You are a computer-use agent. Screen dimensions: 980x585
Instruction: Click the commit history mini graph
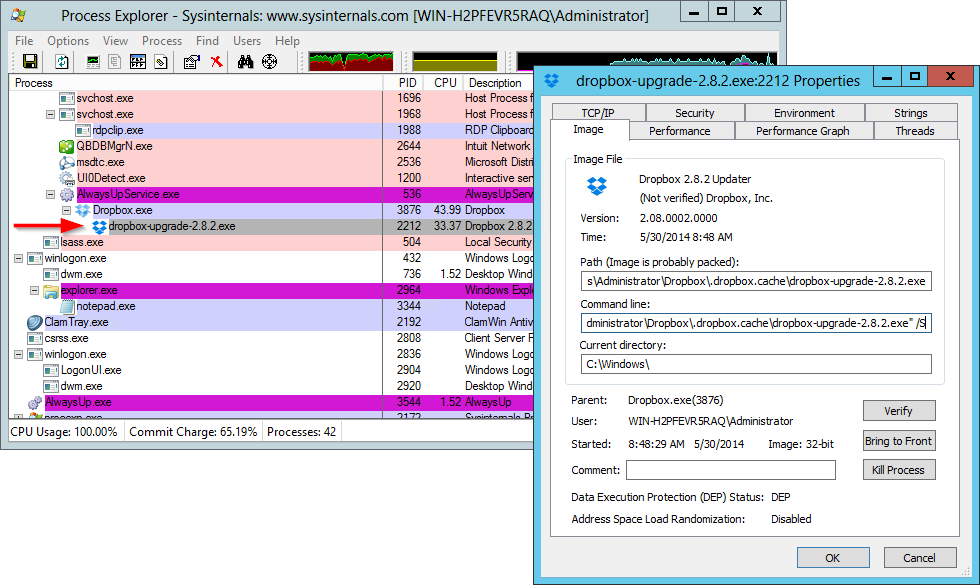[455, 61]
